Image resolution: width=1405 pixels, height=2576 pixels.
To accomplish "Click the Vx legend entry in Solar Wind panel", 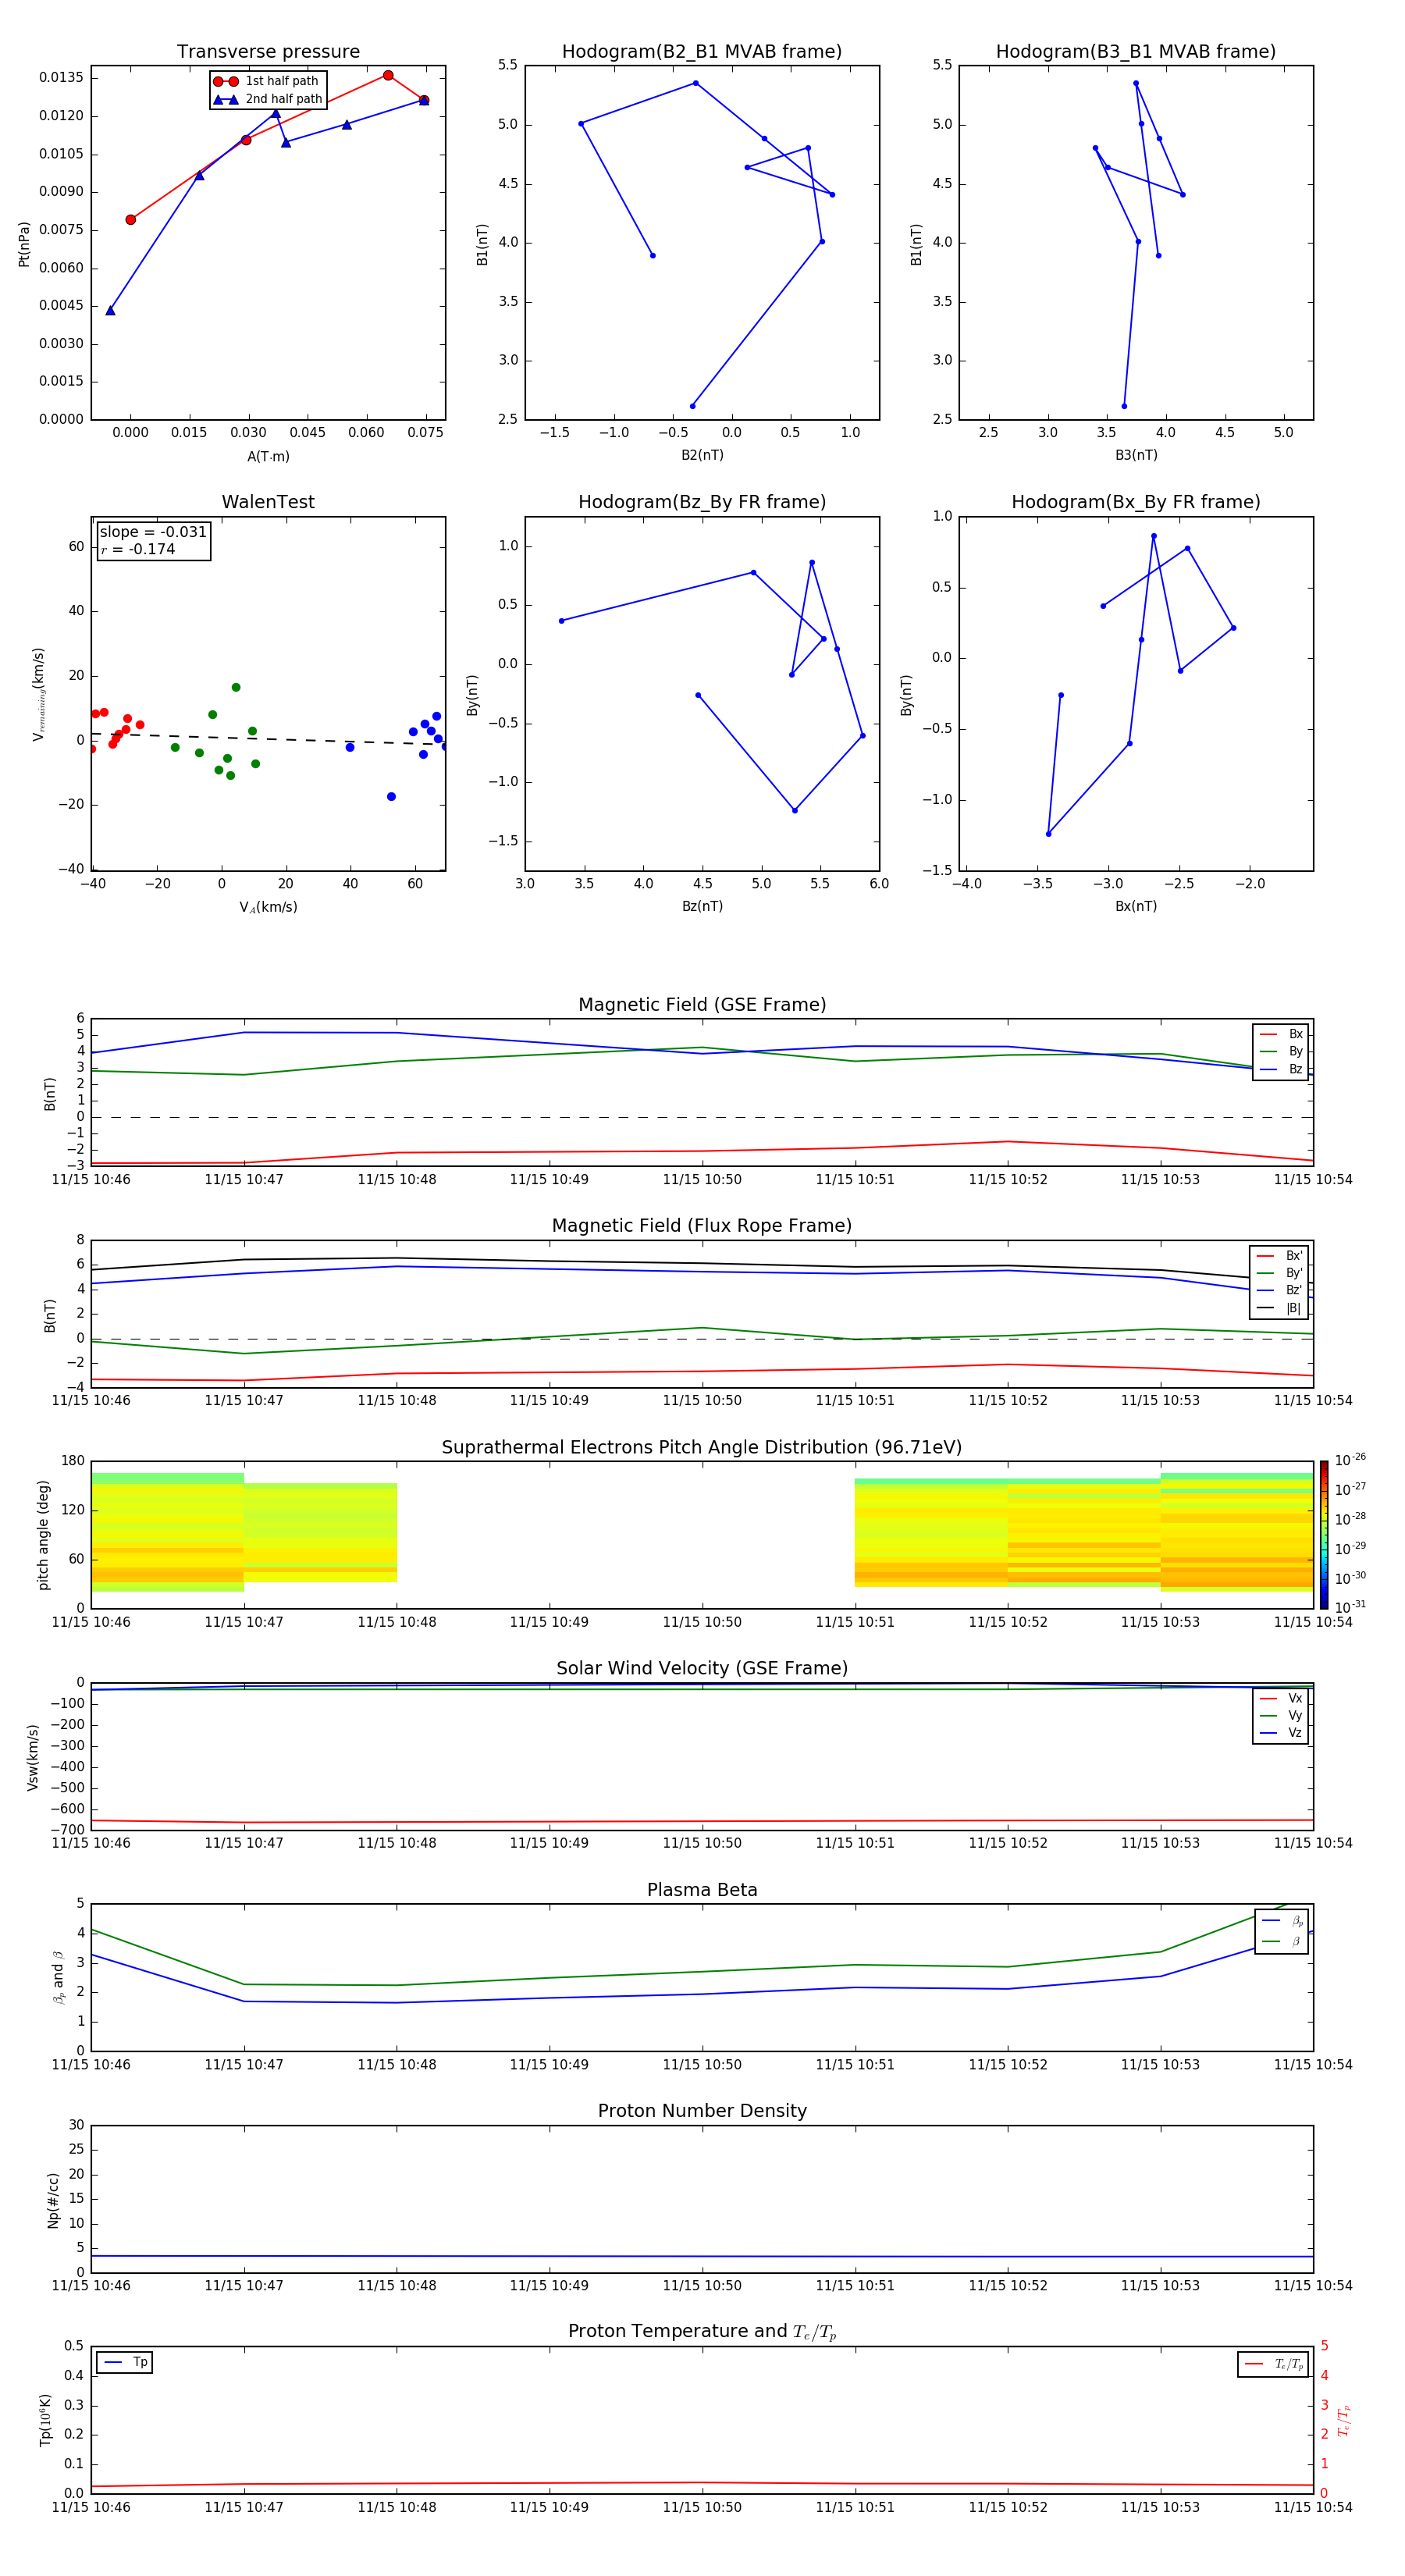I will (x=1281, y=1698).
